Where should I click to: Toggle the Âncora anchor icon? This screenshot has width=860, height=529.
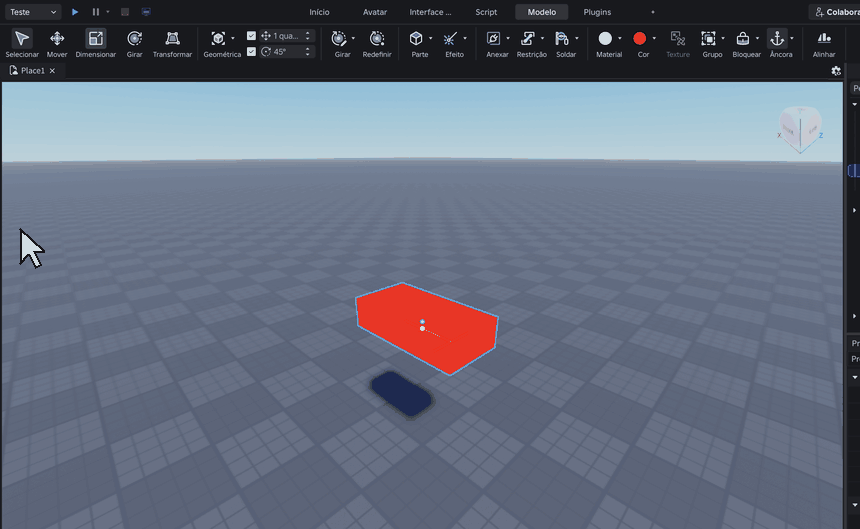(777, 38)
